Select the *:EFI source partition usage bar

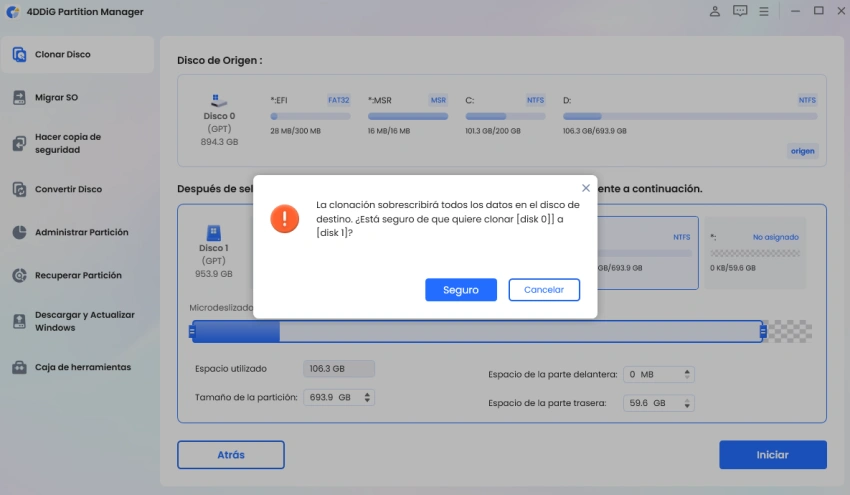pos(310,116)
